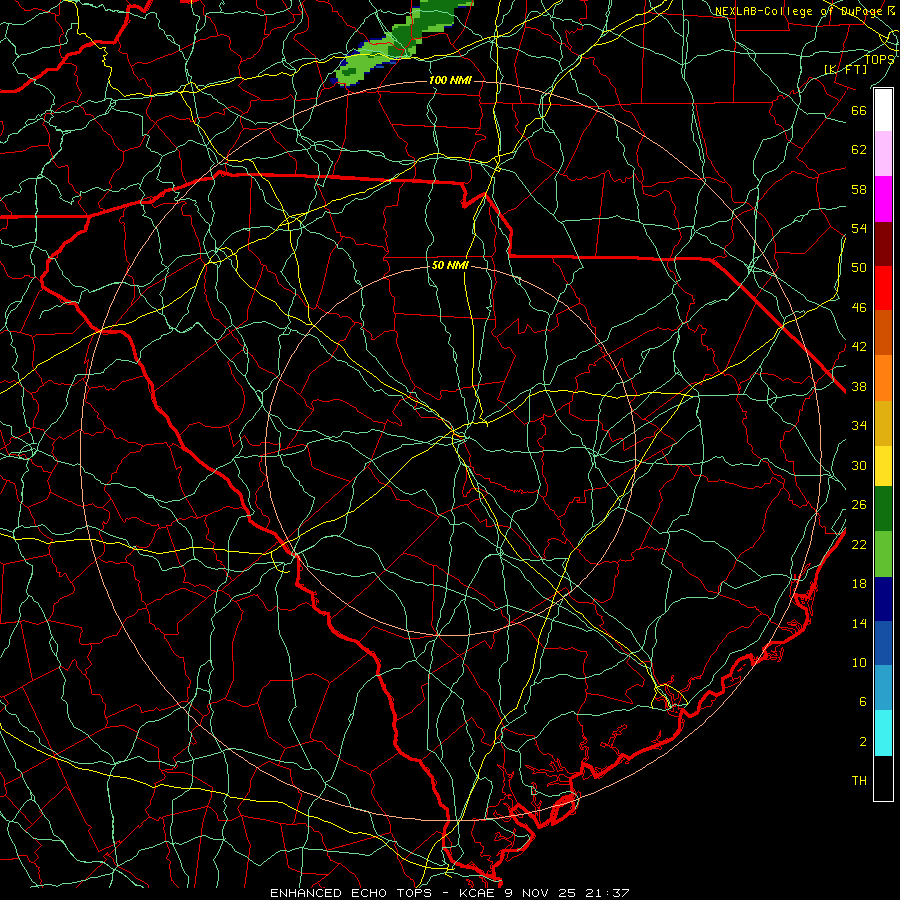Click the medium blue 18 kft swatch
Viewport: 900px width, 900px height.
tap(883, 643)
